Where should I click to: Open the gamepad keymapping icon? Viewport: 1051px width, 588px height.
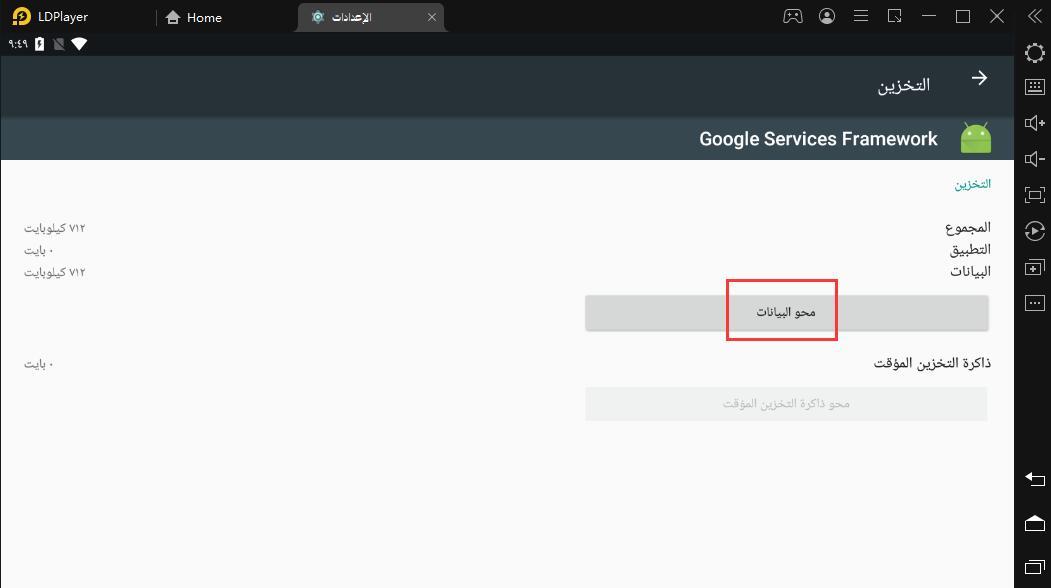(x=793, y=16)
